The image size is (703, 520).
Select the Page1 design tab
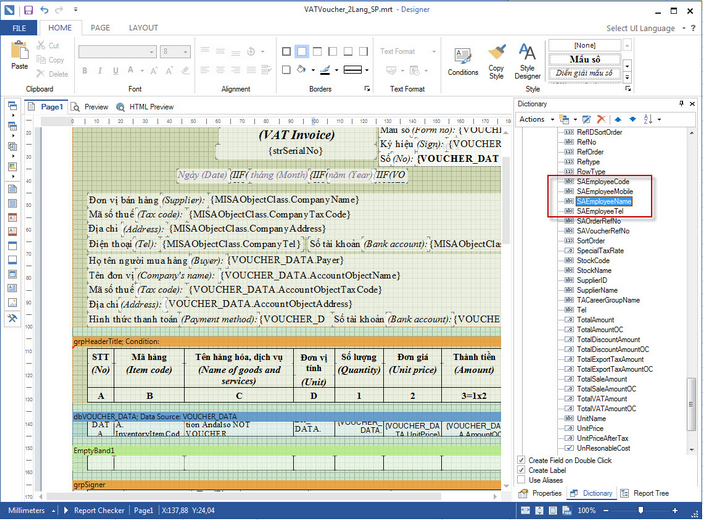46,107
